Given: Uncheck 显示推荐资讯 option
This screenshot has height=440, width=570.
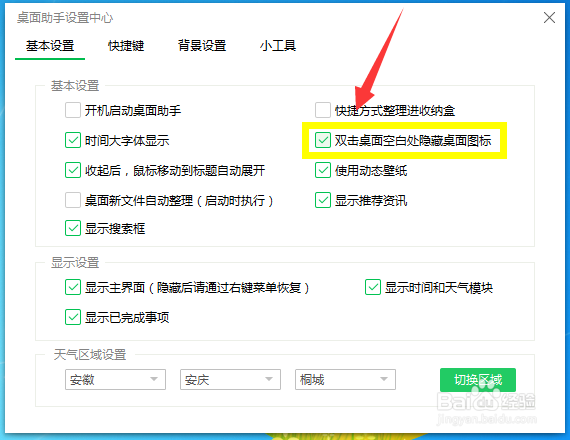Looking at the screenshot, I should coord(323,200).
